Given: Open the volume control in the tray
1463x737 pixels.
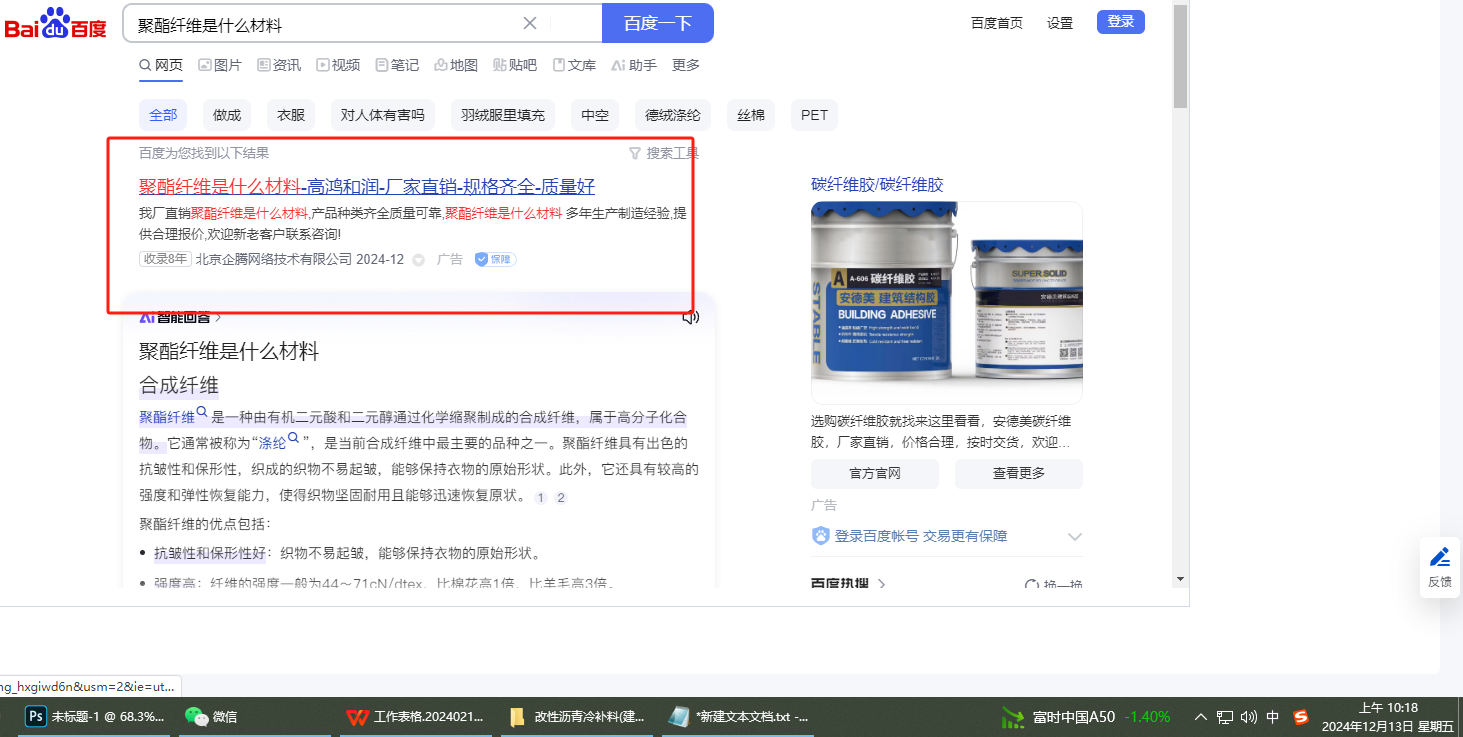Looking at the screenshot, I should (1248, 717).
